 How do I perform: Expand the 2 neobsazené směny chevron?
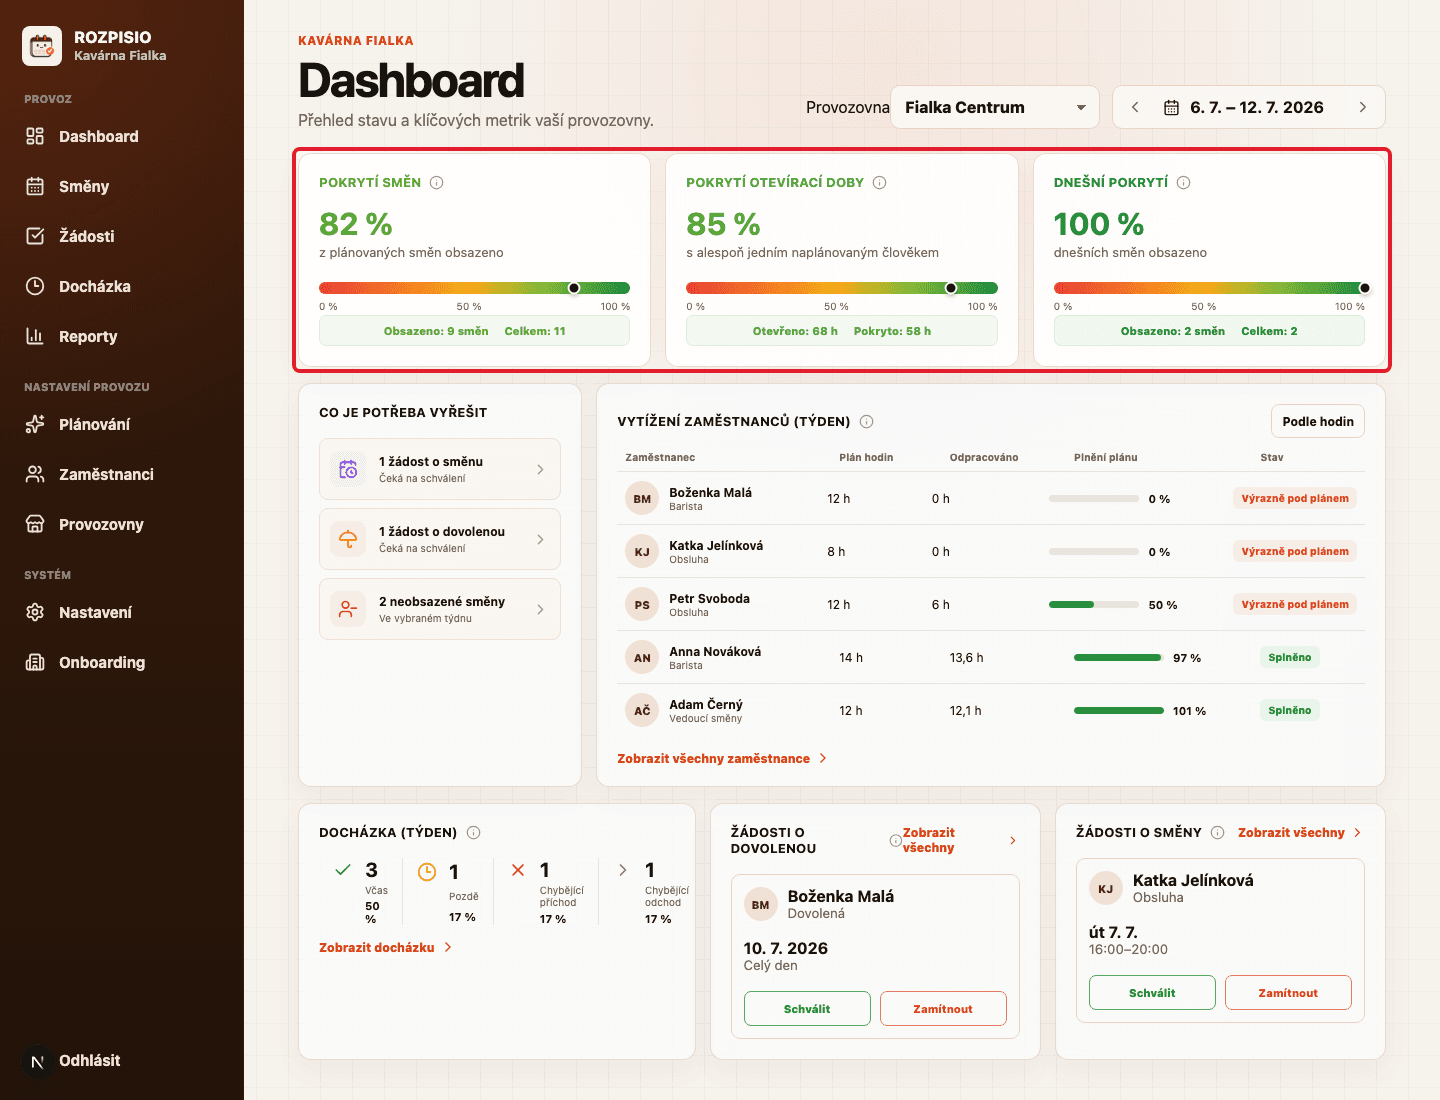coord(540,609)
